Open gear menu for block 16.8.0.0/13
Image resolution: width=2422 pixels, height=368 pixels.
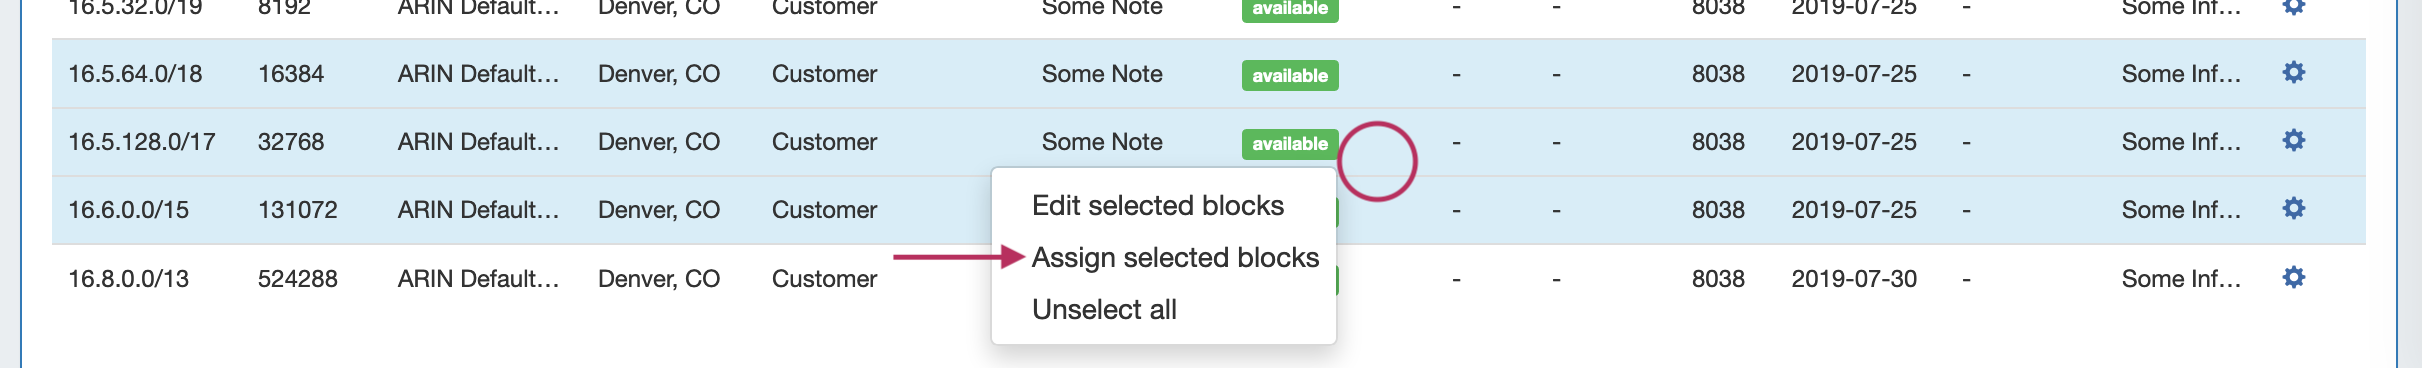pyautogui.click(x=2293, y=278)
